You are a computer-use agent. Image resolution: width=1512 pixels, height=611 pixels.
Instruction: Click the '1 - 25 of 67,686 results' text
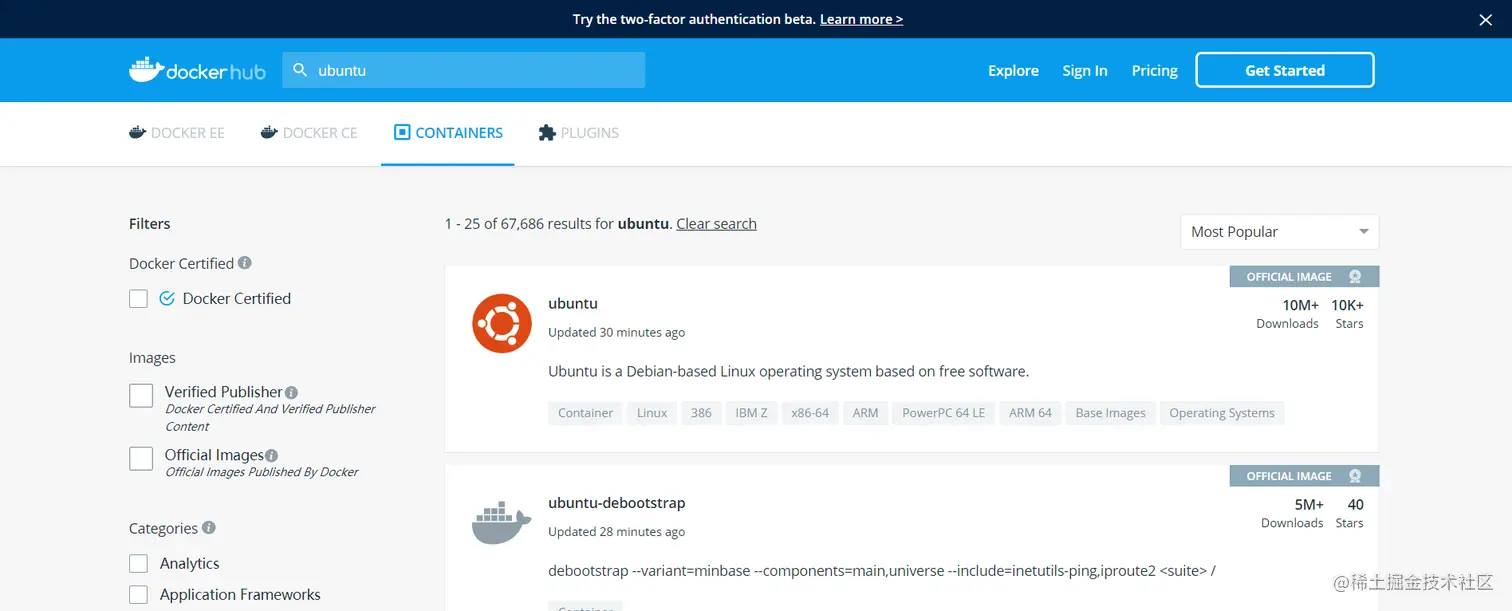coord(529,224)
